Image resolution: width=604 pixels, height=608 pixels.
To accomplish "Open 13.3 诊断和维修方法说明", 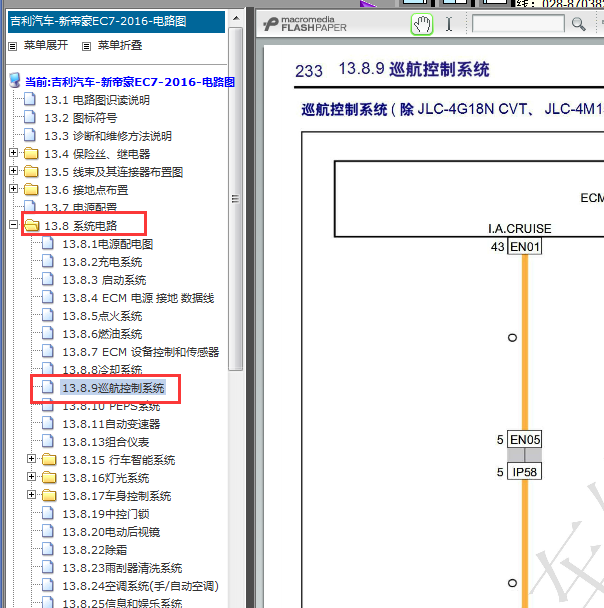I will coord(108,136).
